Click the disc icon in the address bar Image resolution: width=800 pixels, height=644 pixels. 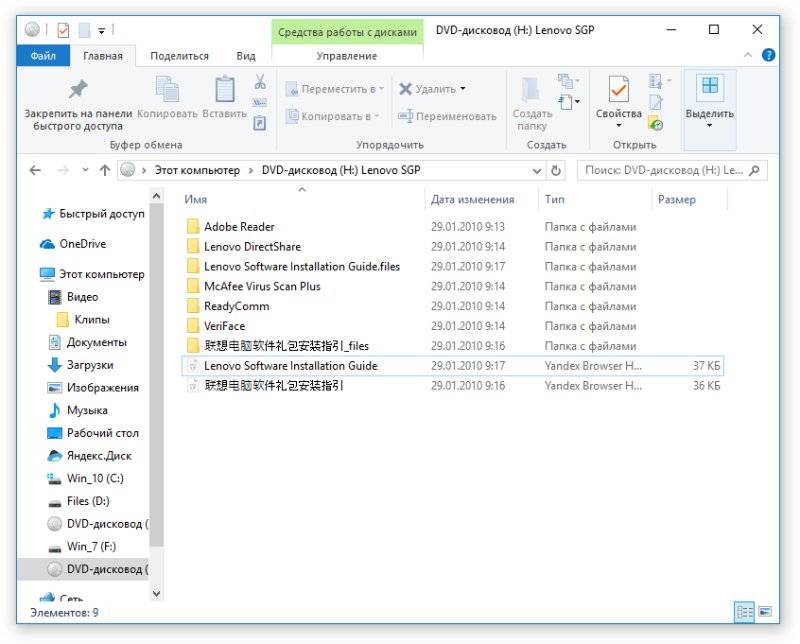pos(128,170)
